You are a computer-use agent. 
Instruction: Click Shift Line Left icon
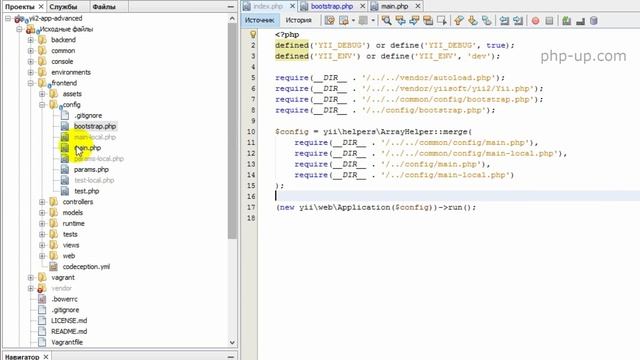[x=504, y=20]
